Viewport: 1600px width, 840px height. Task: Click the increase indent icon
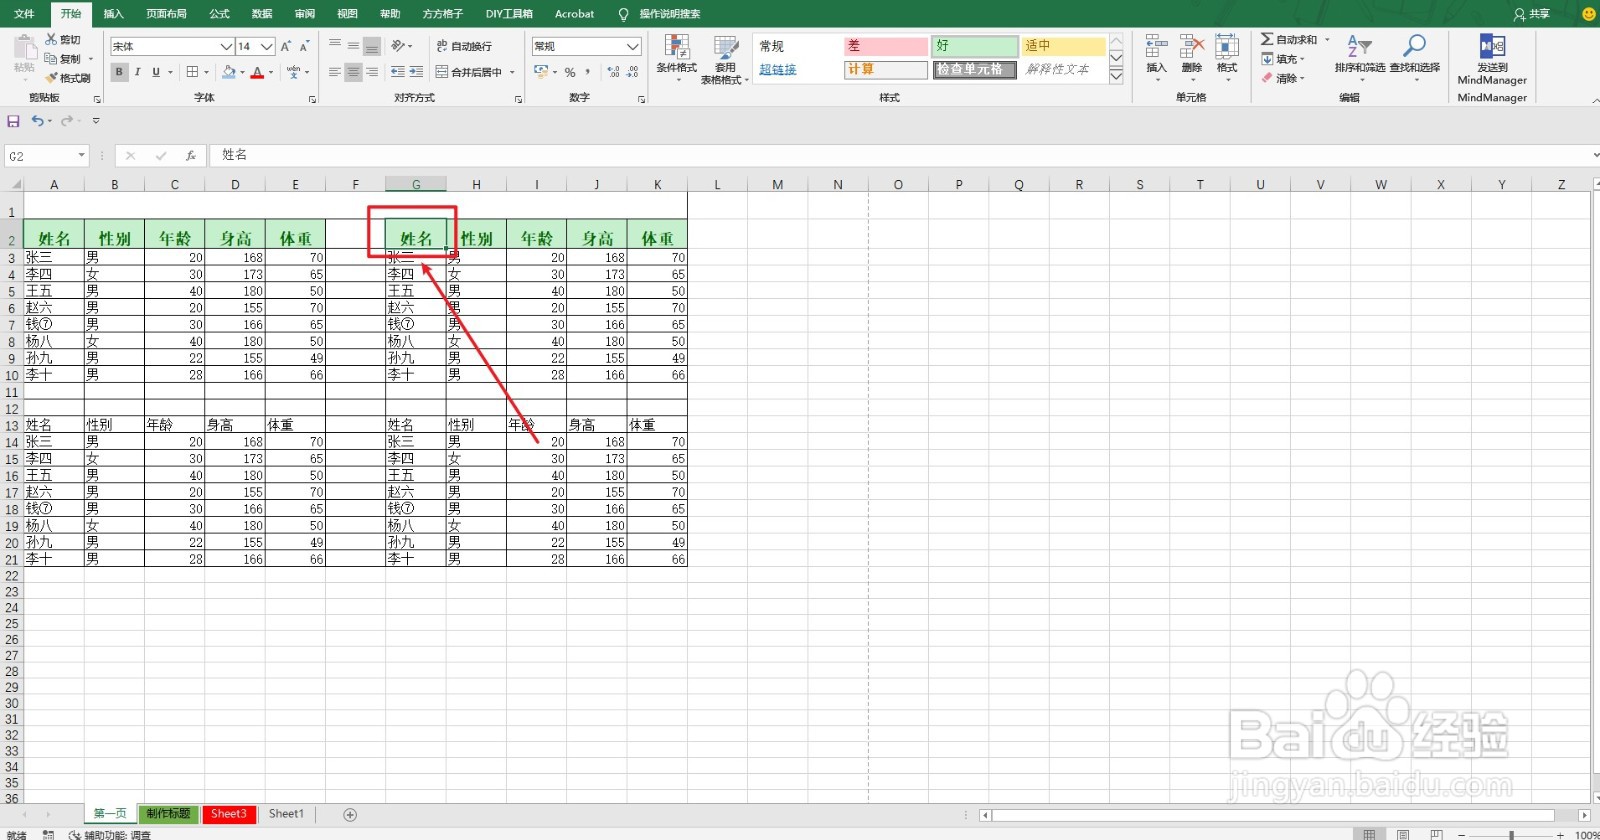click(x=416, y=72)
